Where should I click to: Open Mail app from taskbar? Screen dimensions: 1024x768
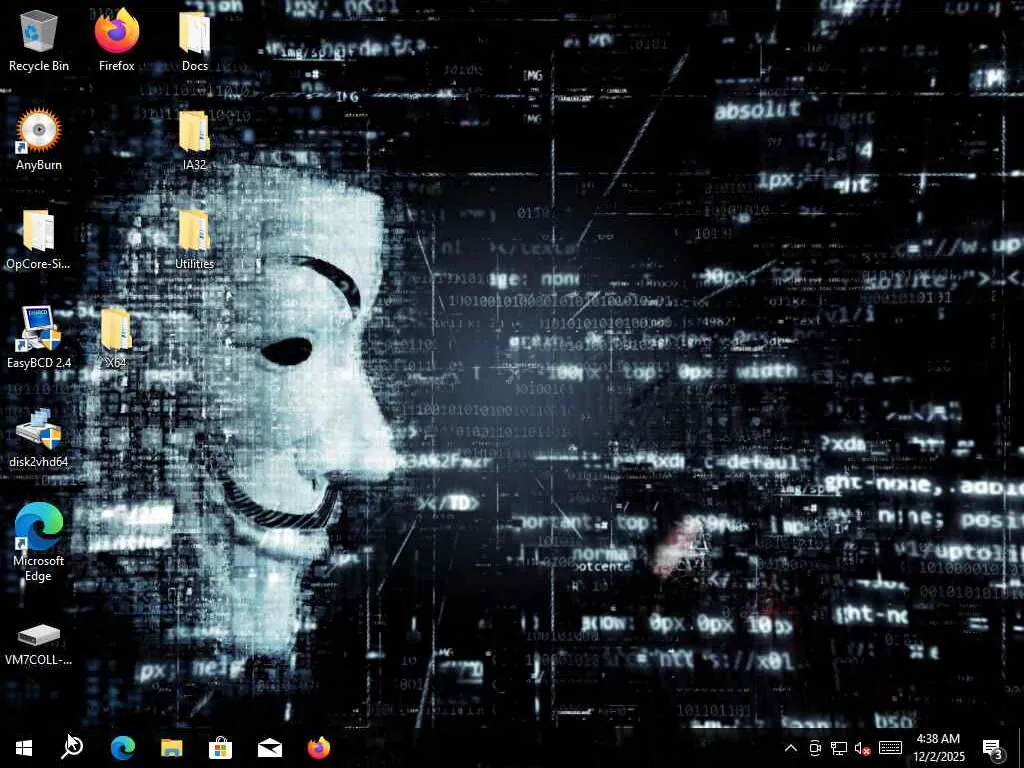point(269,748)
